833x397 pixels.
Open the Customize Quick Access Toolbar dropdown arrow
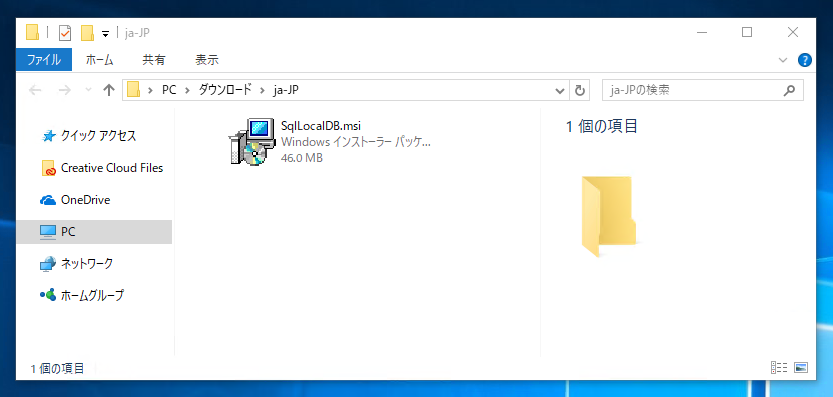point(105,33)
